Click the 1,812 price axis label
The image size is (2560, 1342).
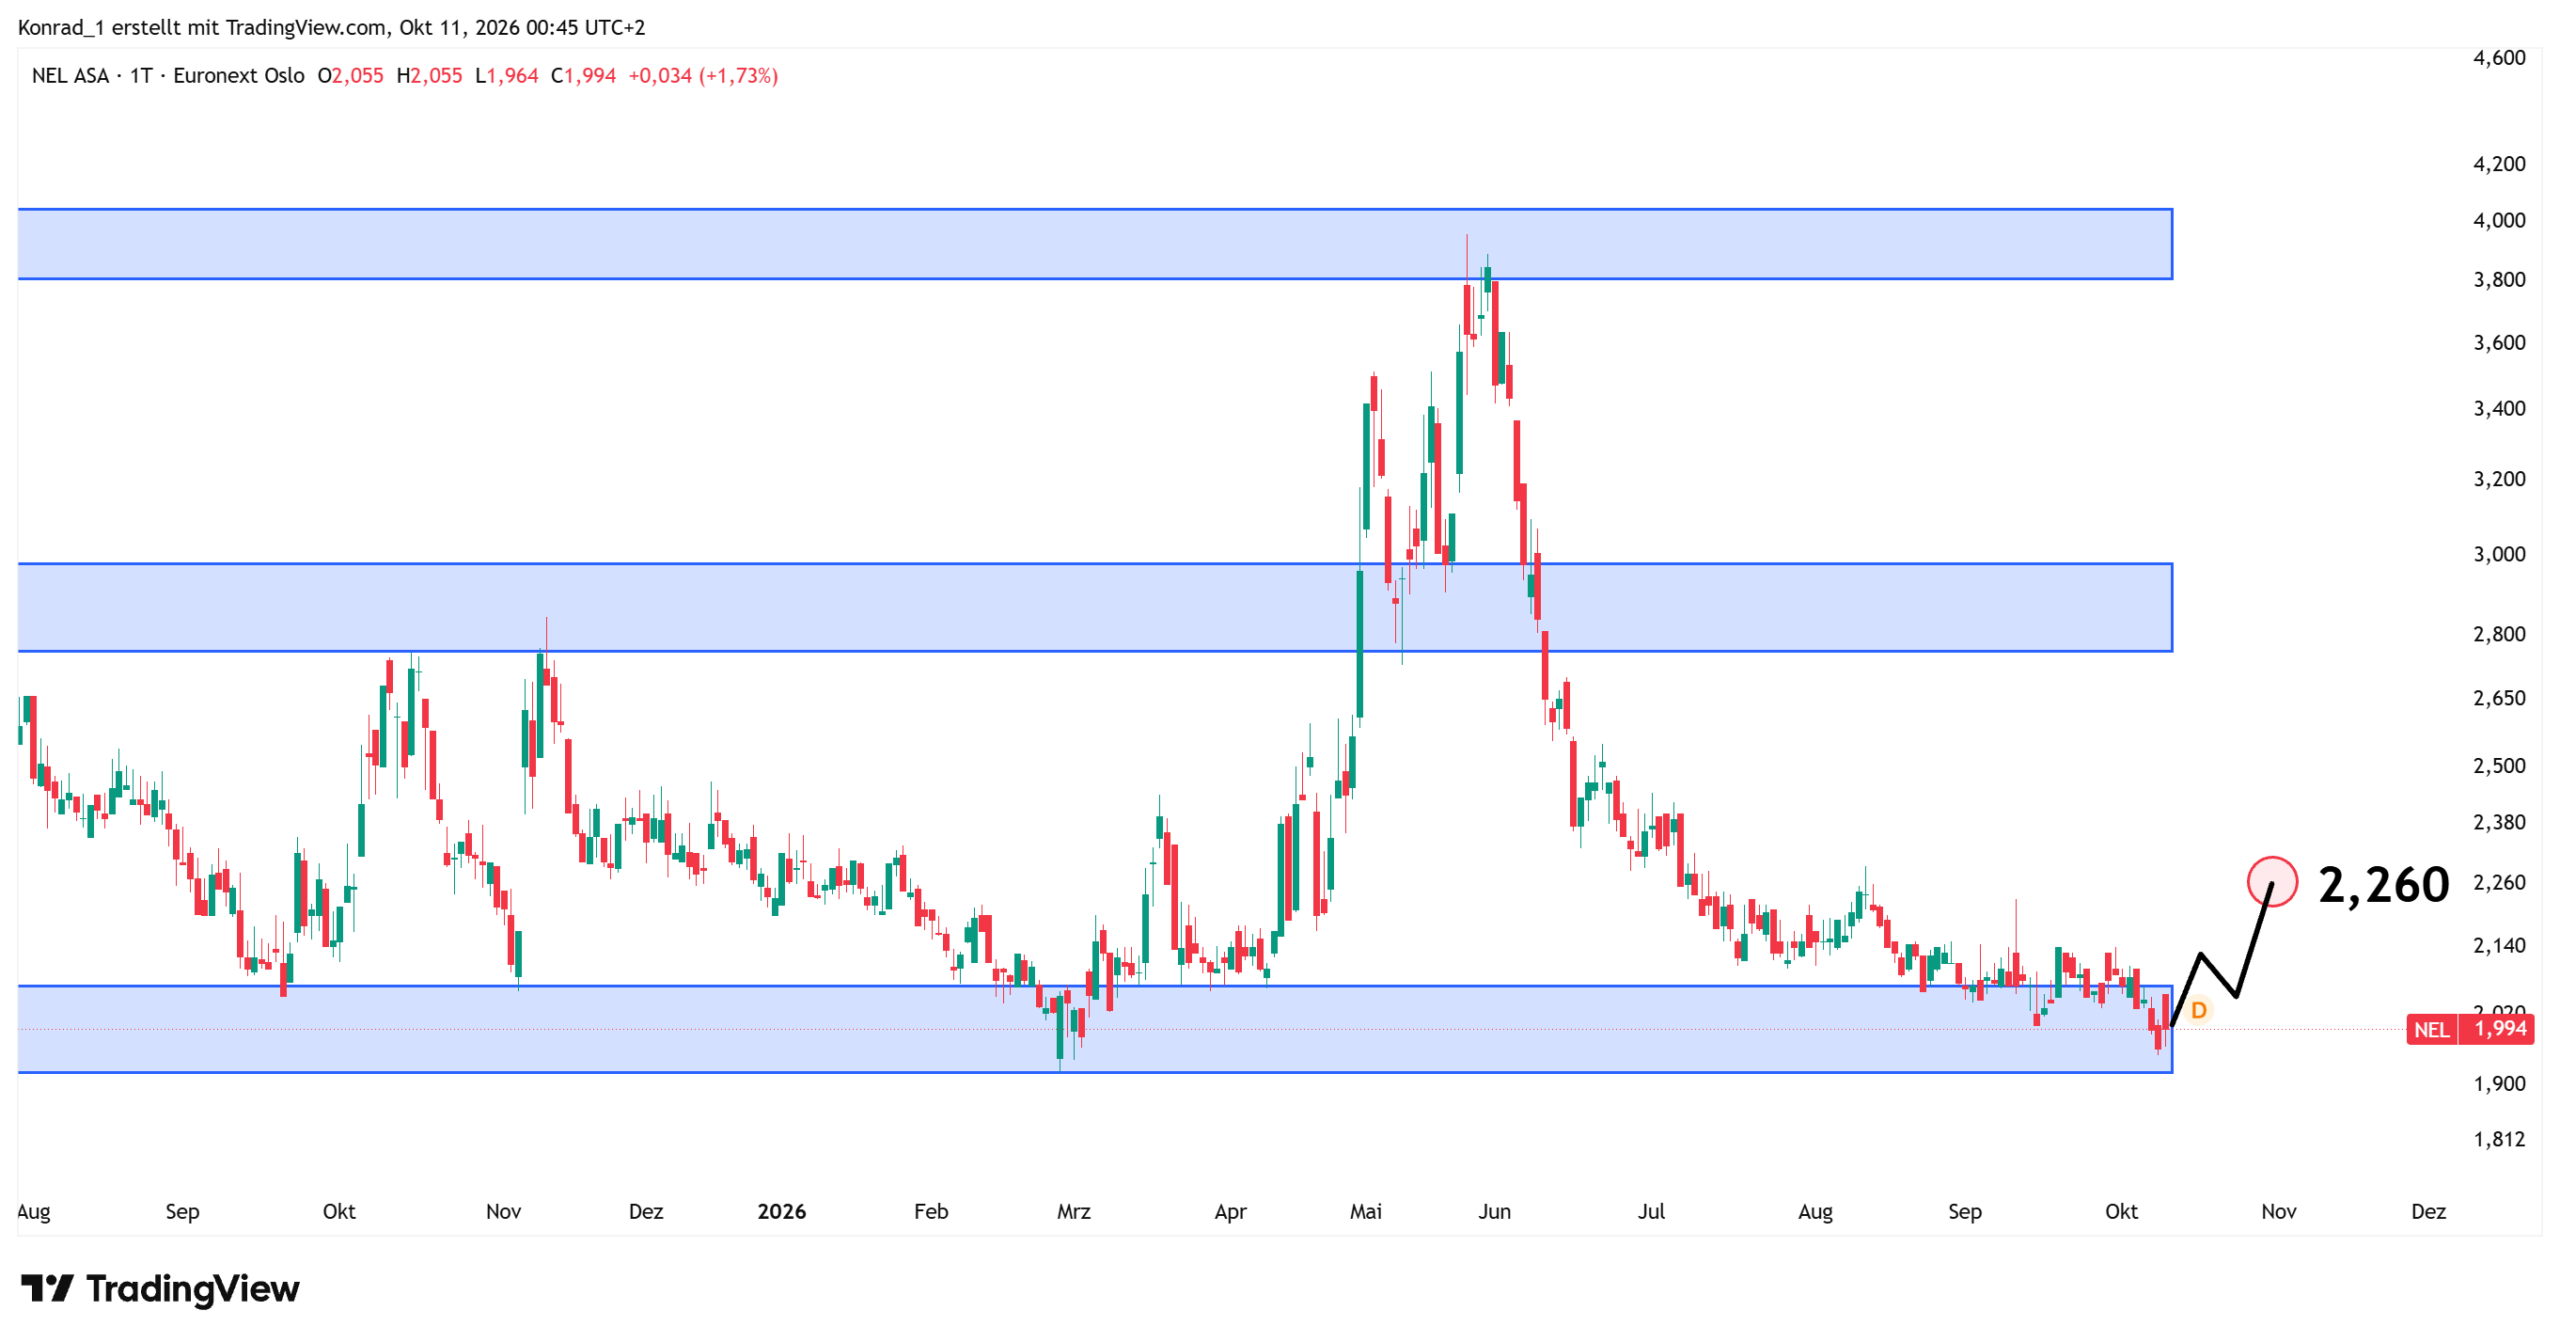(x=2498, y=1140)
